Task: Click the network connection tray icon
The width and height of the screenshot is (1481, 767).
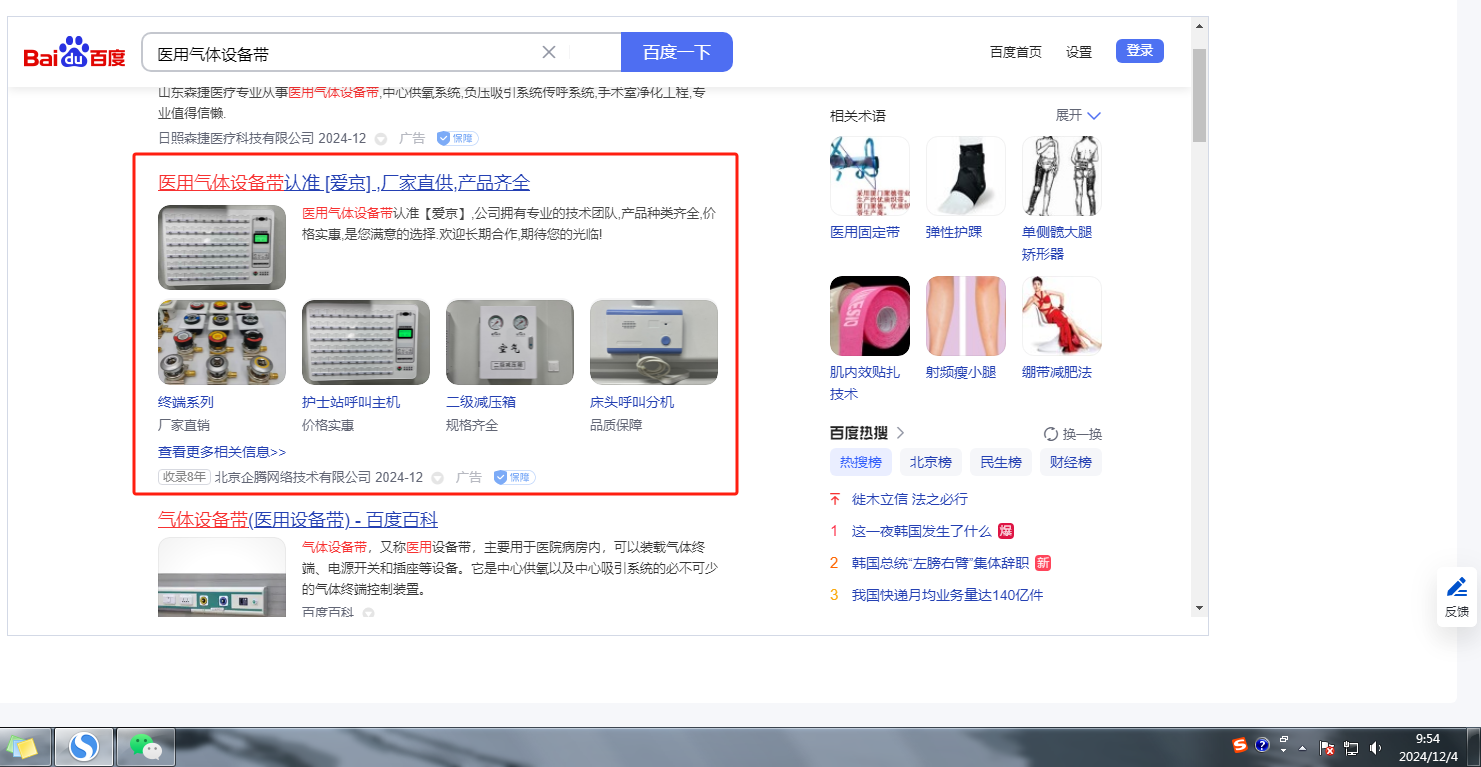Action: (1351, 748)
